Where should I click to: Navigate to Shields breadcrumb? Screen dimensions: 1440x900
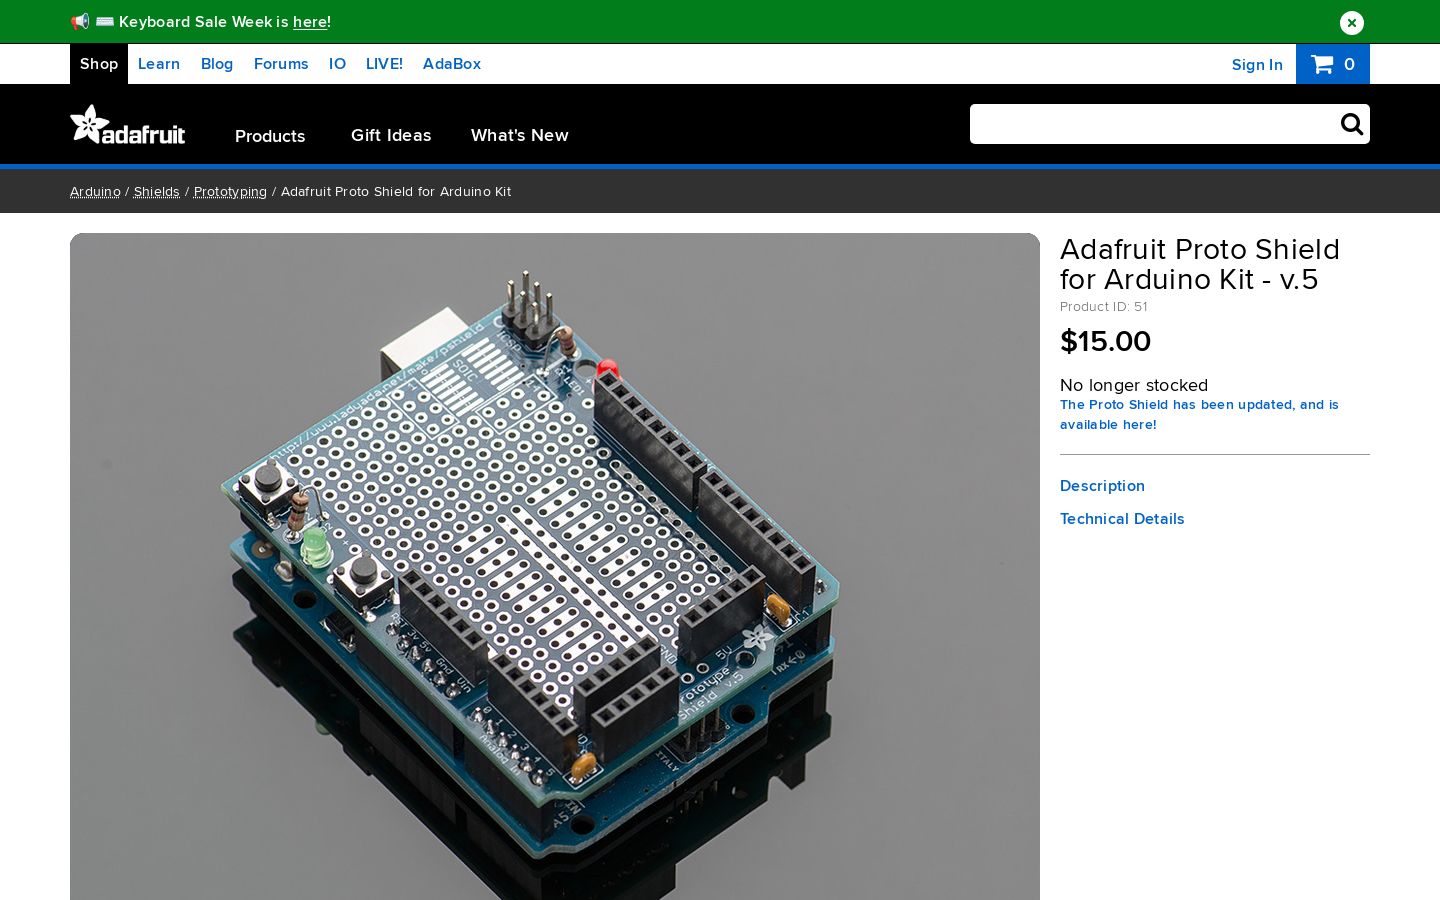(157, 191)
